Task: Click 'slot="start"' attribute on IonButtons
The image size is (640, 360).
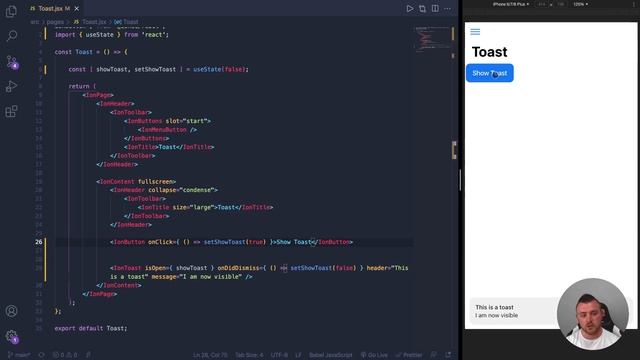Action: point(186,121)
